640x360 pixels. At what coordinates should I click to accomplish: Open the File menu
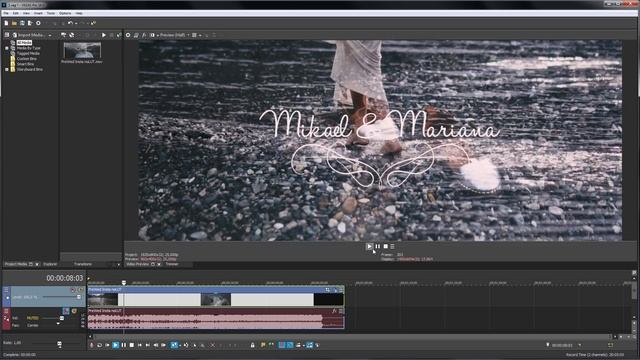click(x=6, y=13)
